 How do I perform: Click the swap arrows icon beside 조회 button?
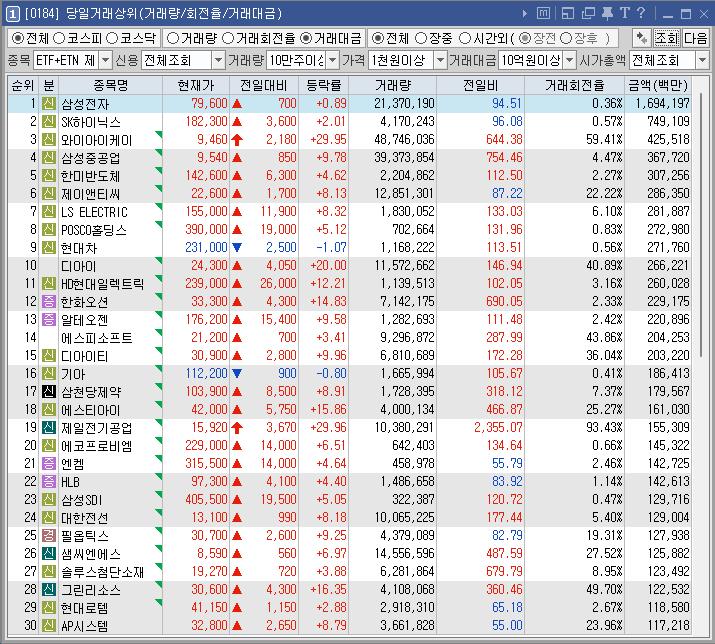click(642, 38)
